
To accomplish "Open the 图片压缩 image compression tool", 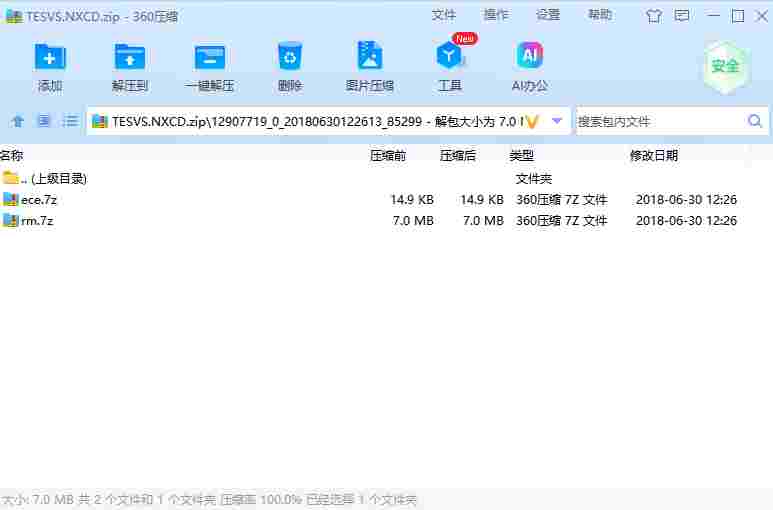I will (370, 56).
